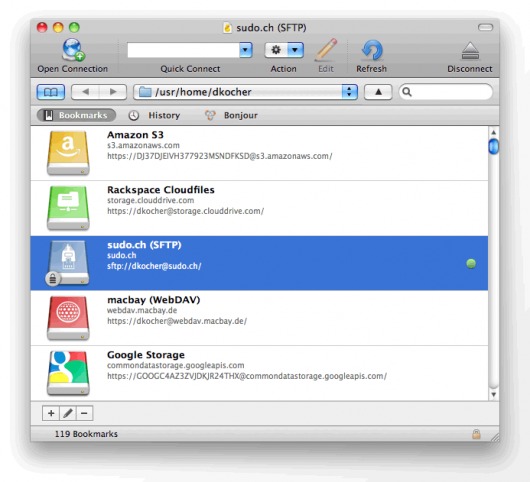Toggle the bookmarks book view button
Image resolution: width=530 pixels, height=482 pixels.
tap(51, 92)
